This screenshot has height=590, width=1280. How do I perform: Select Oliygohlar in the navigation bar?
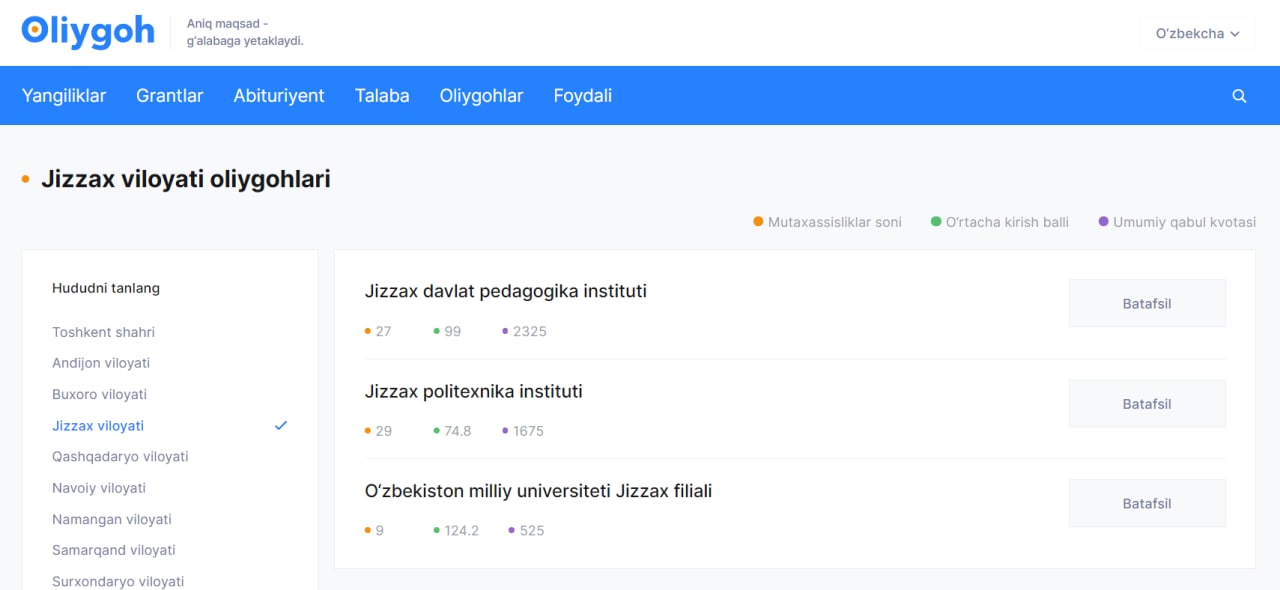(x=481, y=96)
